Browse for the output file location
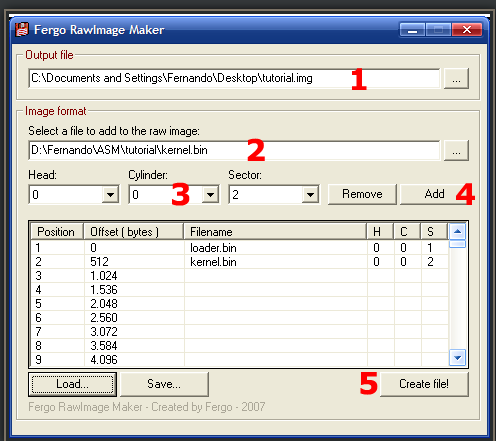The image size is (496, 441). point(456,79)
